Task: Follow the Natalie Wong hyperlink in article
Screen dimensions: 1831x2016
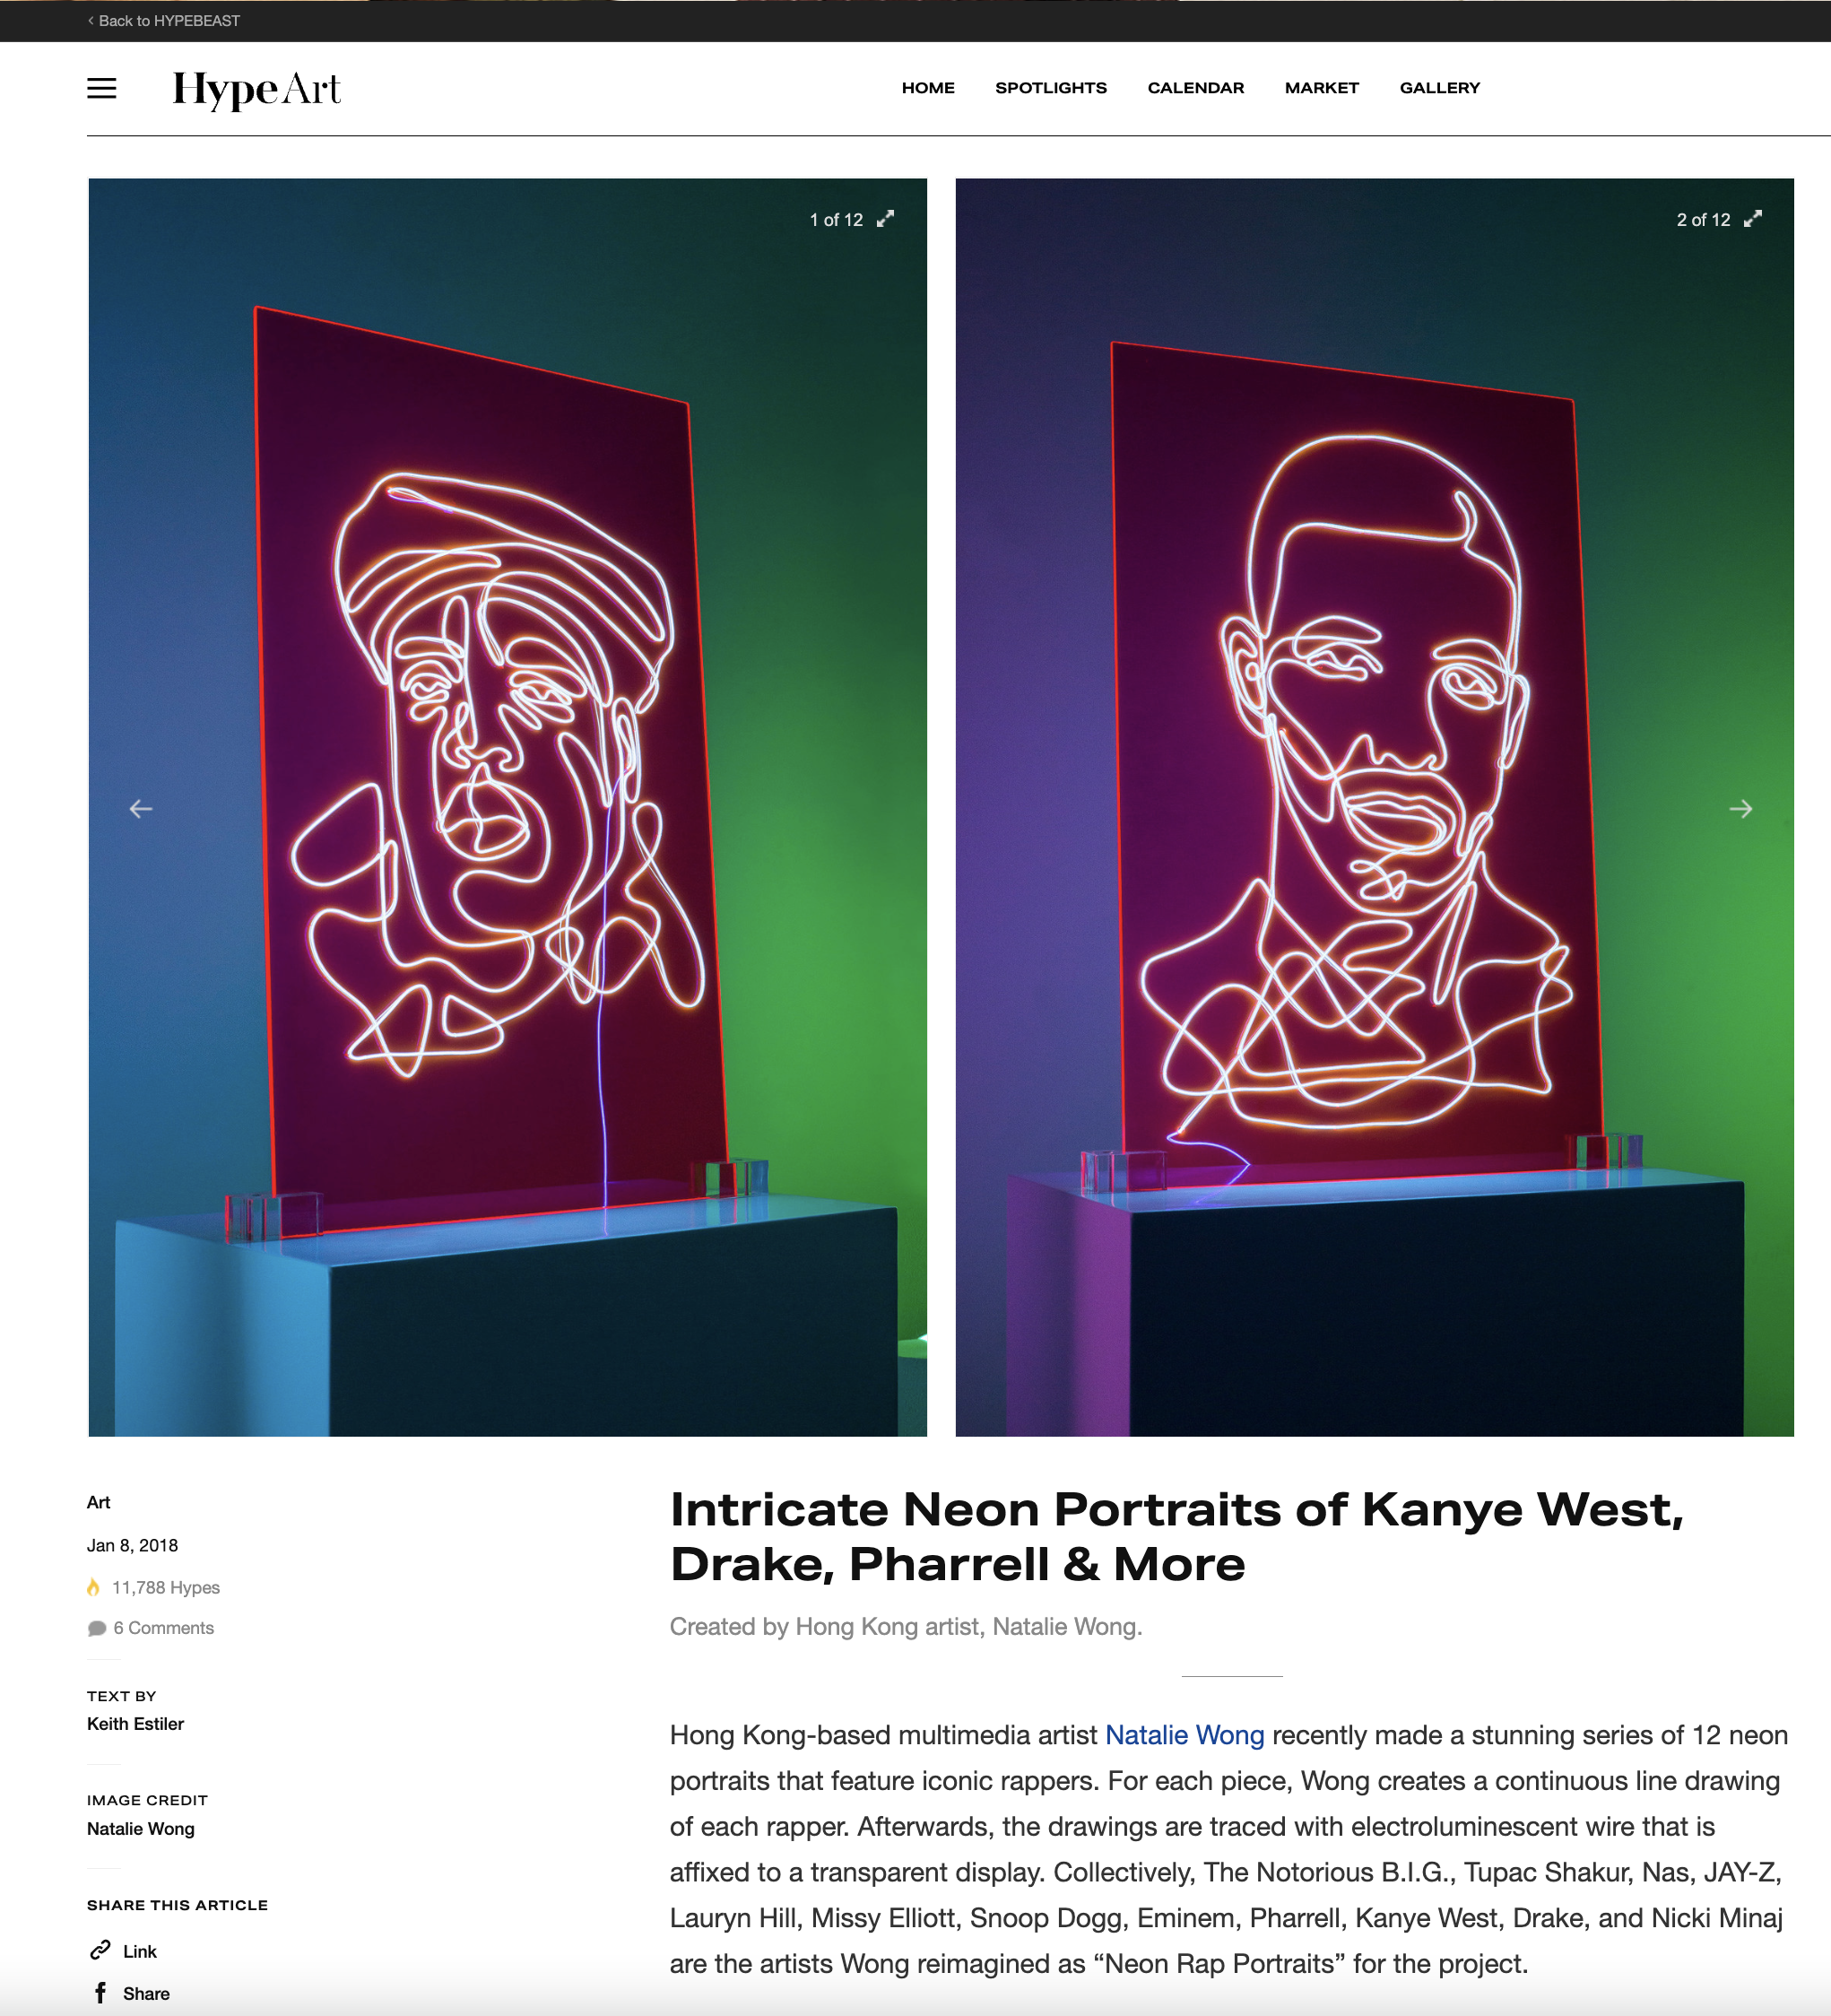Action: (1184, 1735)
